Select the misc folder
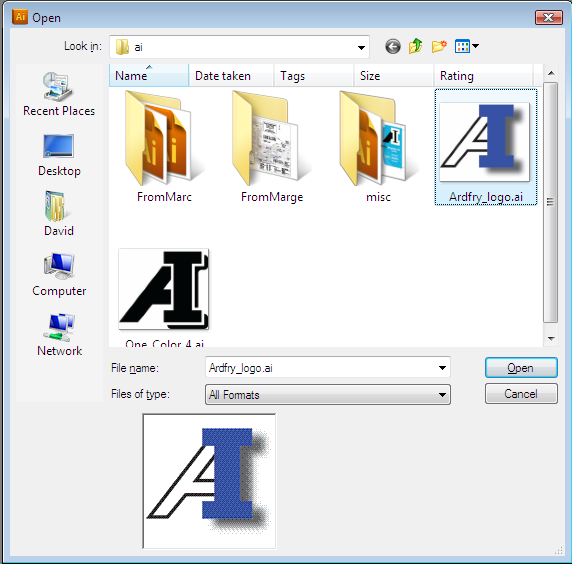Image resolution: width=572 pixels, height=564 pixels. pyautogui.click(x=378, y=147)
